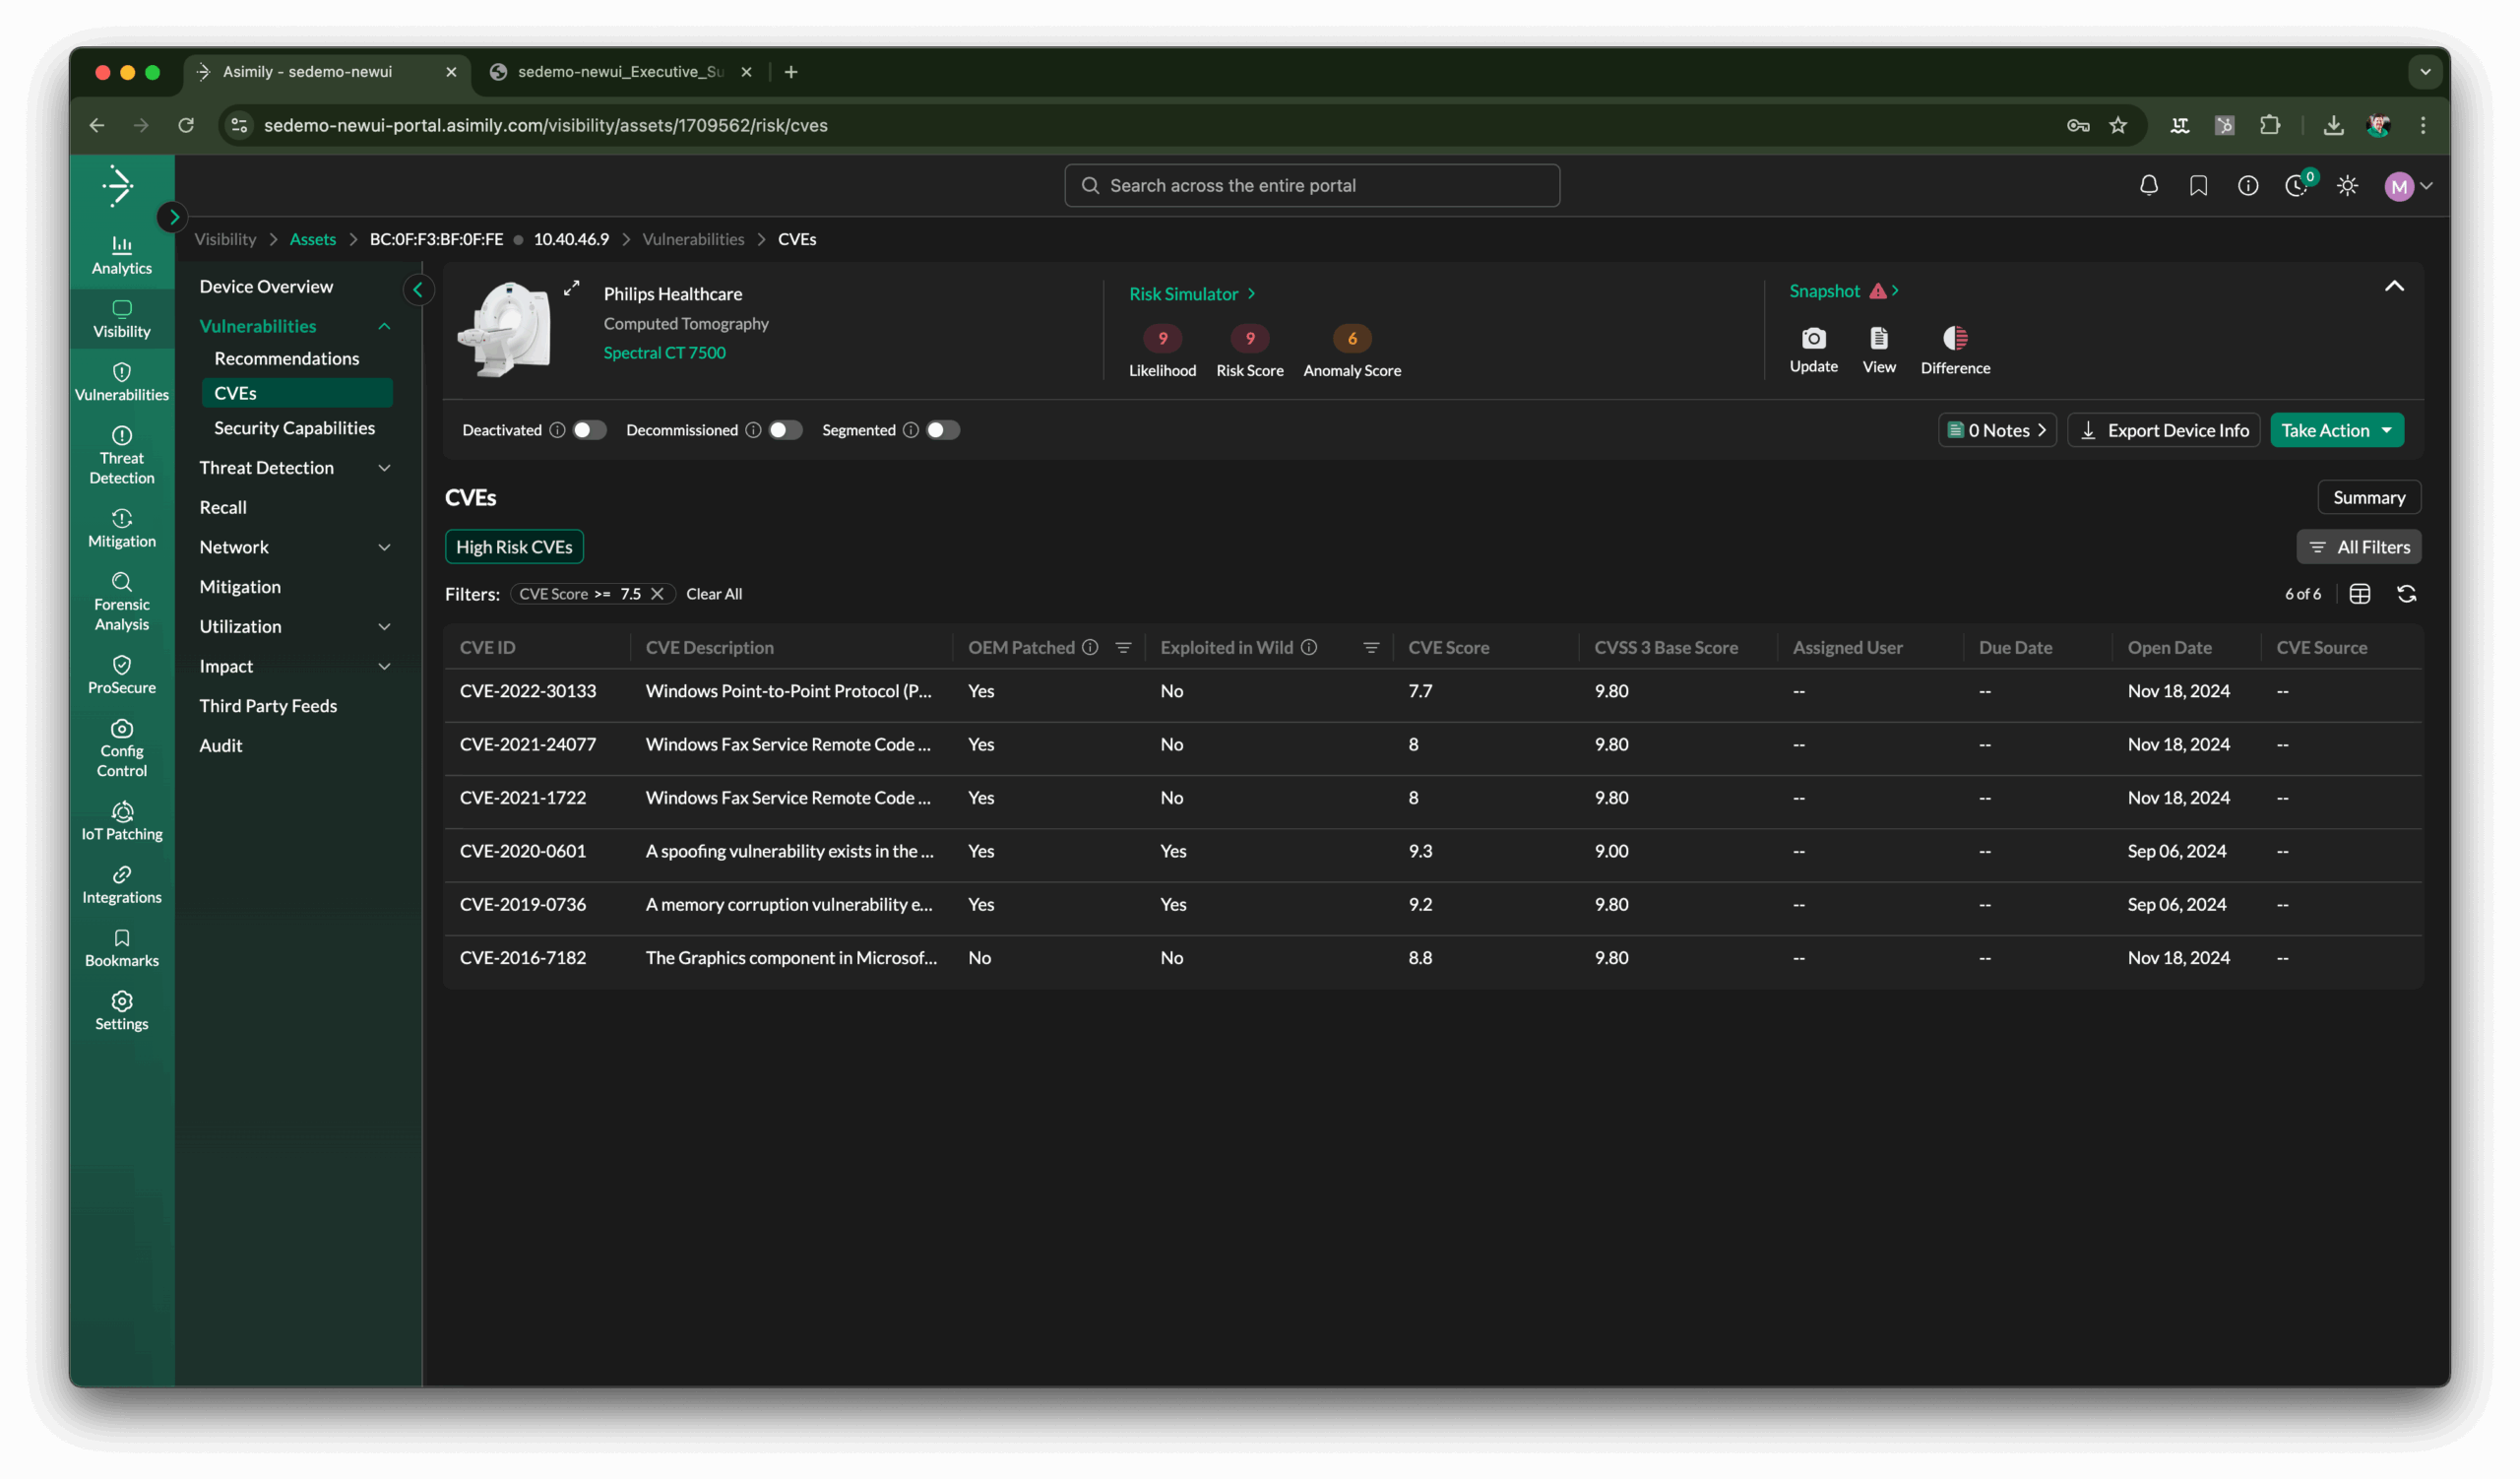Go to Threat Detection sidebar icon
The image size is (2520, 1479).
pyautogui.click(x=121, y=455)
